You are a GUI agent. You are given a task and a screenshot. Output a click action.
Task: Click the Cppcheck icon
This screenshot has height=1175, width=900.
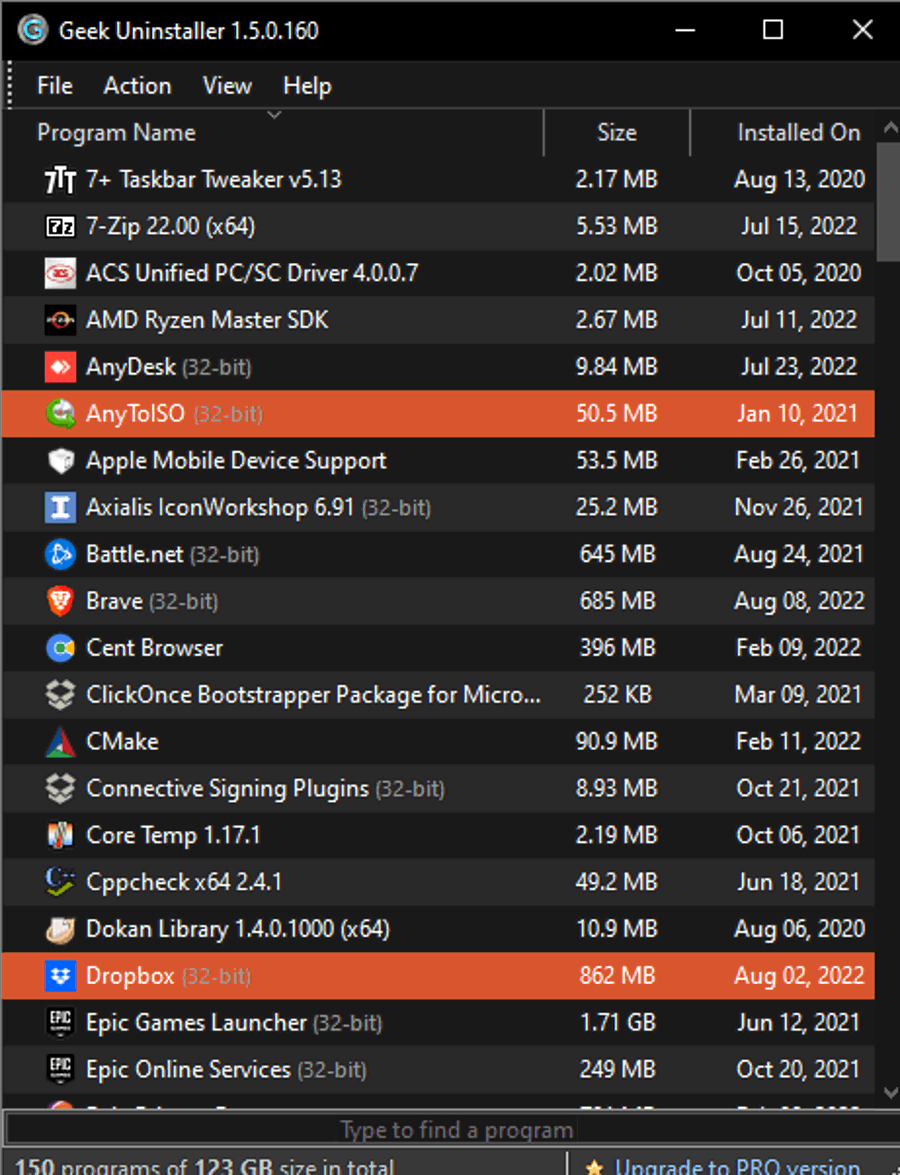[x=60, y=882]
